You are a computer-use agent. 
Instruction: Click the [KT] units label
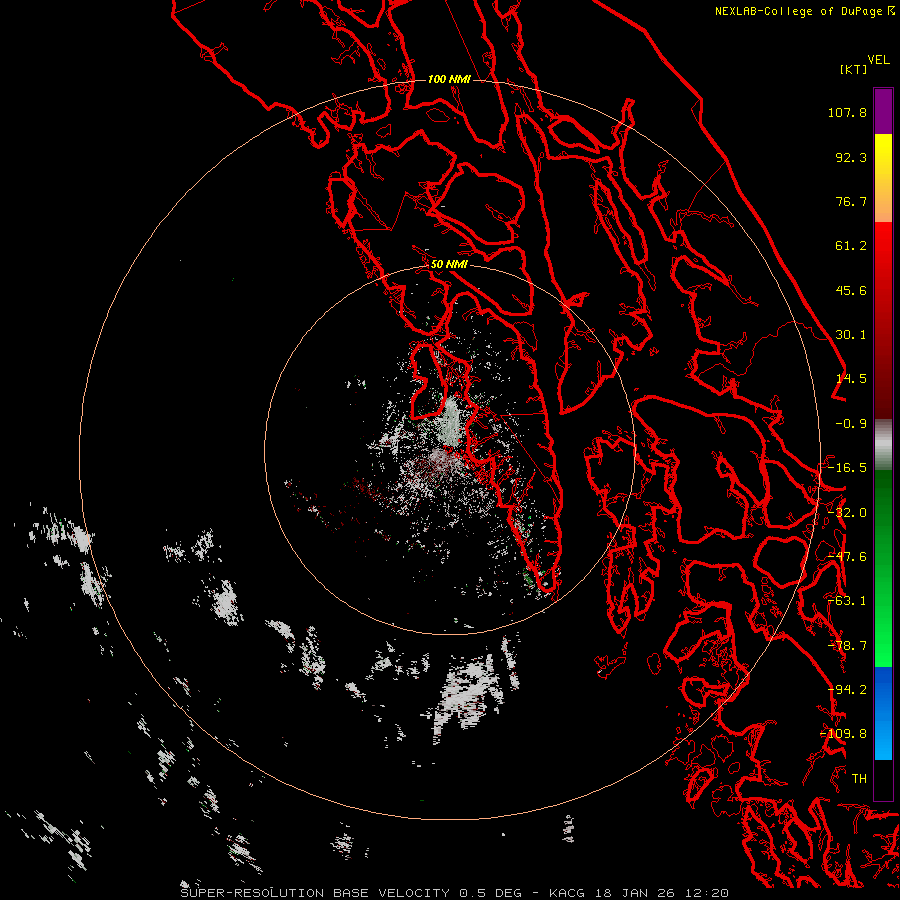(x=853, y=69)
